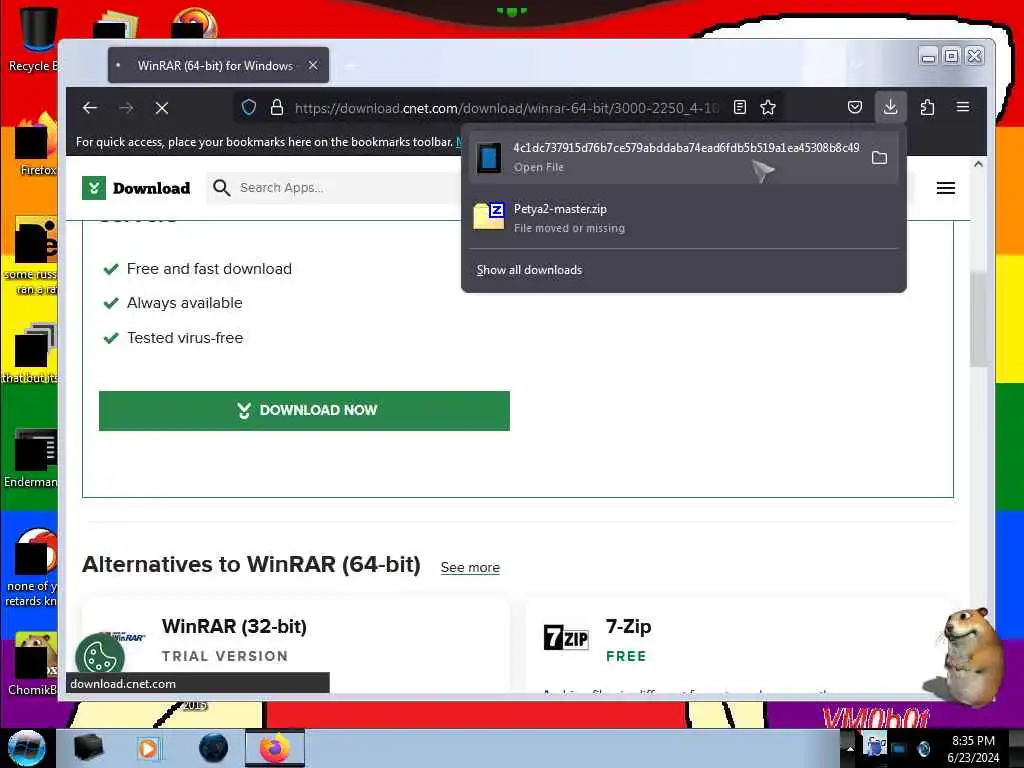Click the dark box taskbar icon
The width and height of the screenshot is (1024, 768).
coord(88,748)
